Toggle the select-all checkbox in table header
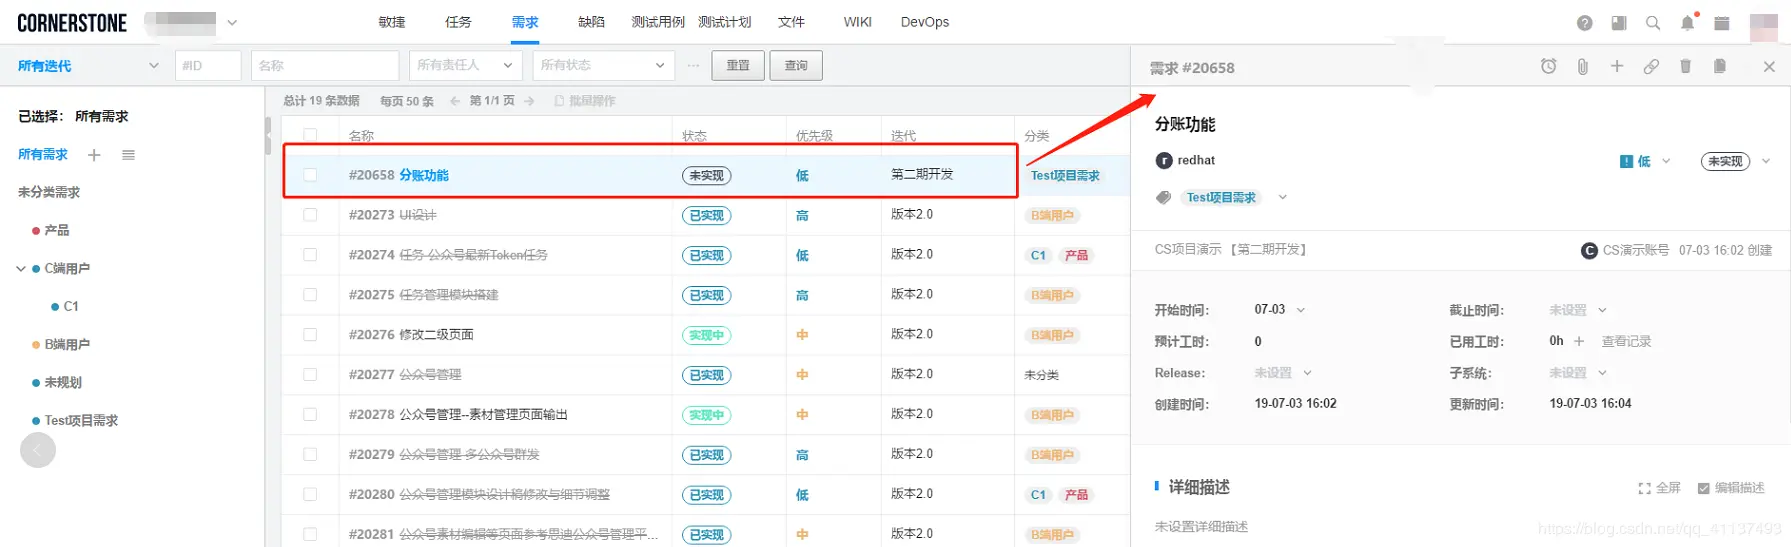Image resolution: width=1791 pixels, height=547 pixels. coord(310,135)
